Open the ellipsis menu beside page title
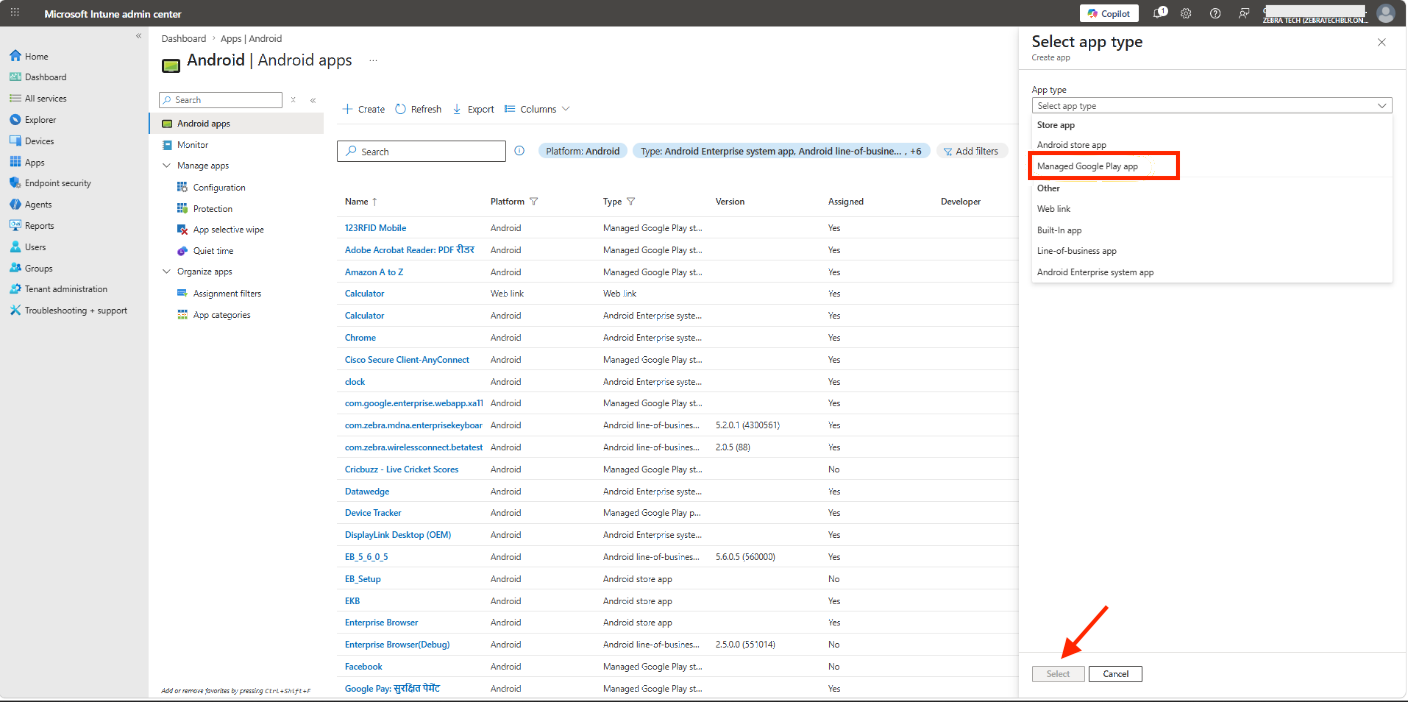The width and height of the screenshot is (1408, 702). click(374, 60)
